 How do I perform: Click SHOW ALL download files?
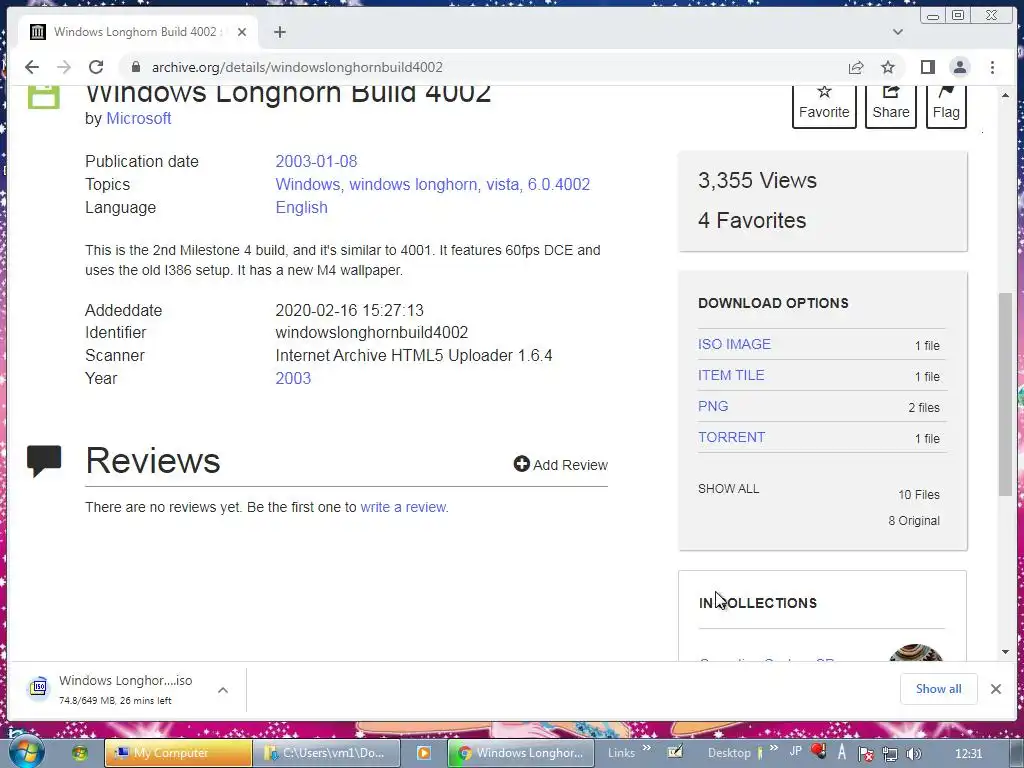pos(728,488)
